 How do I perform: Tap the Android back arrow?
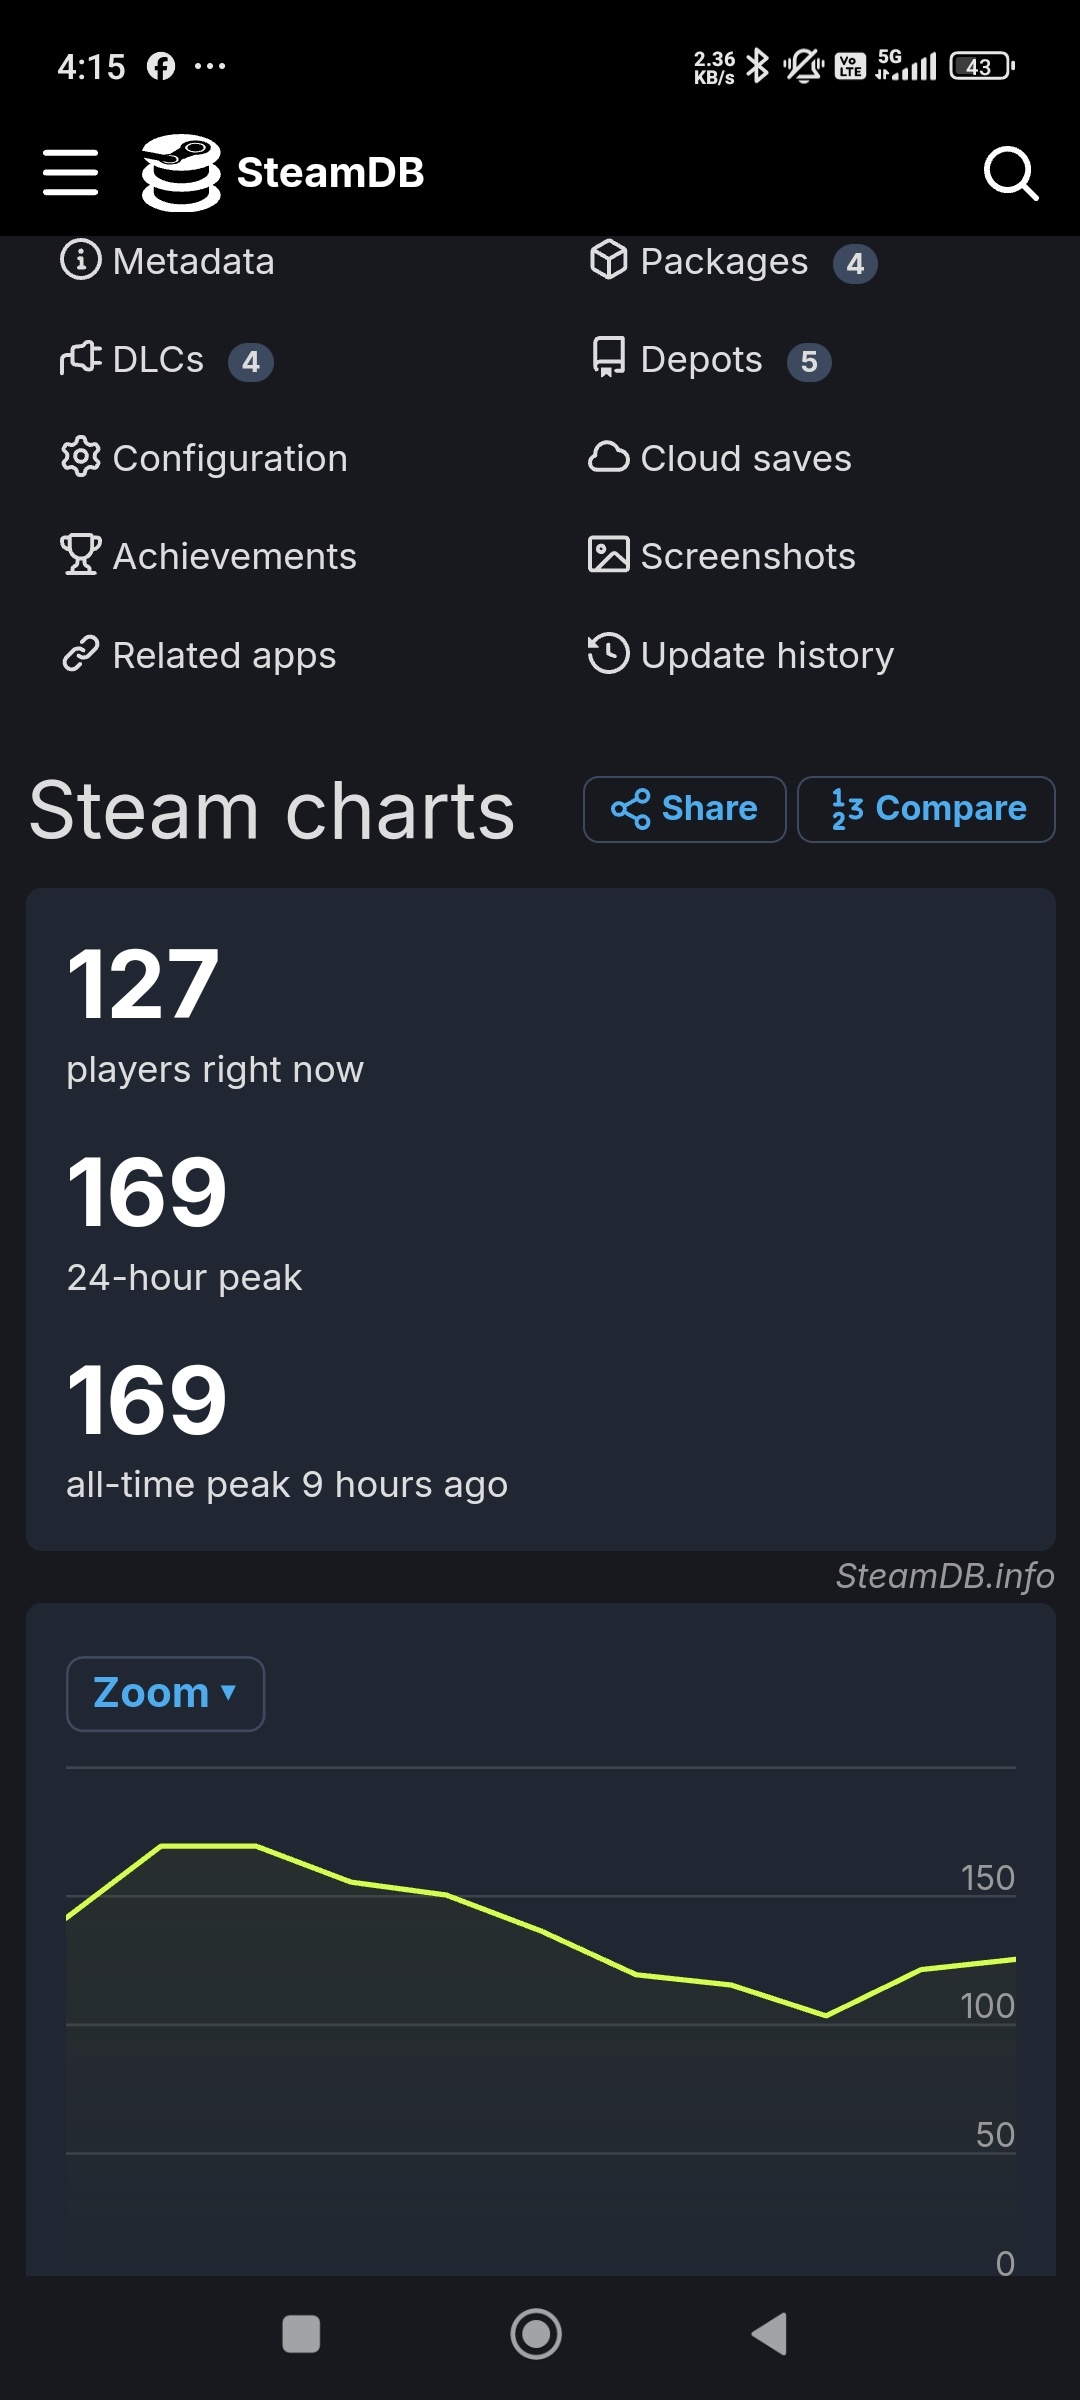(x=769, y=2334)
